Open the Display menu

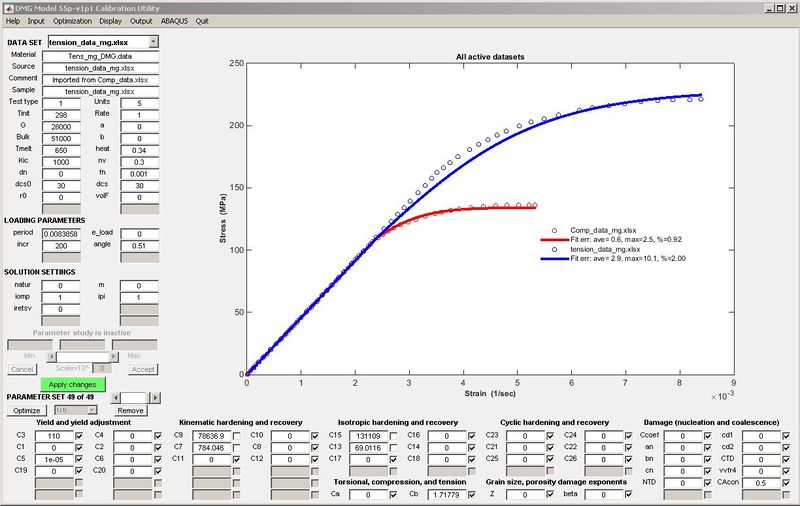click(x=111, y=20)
